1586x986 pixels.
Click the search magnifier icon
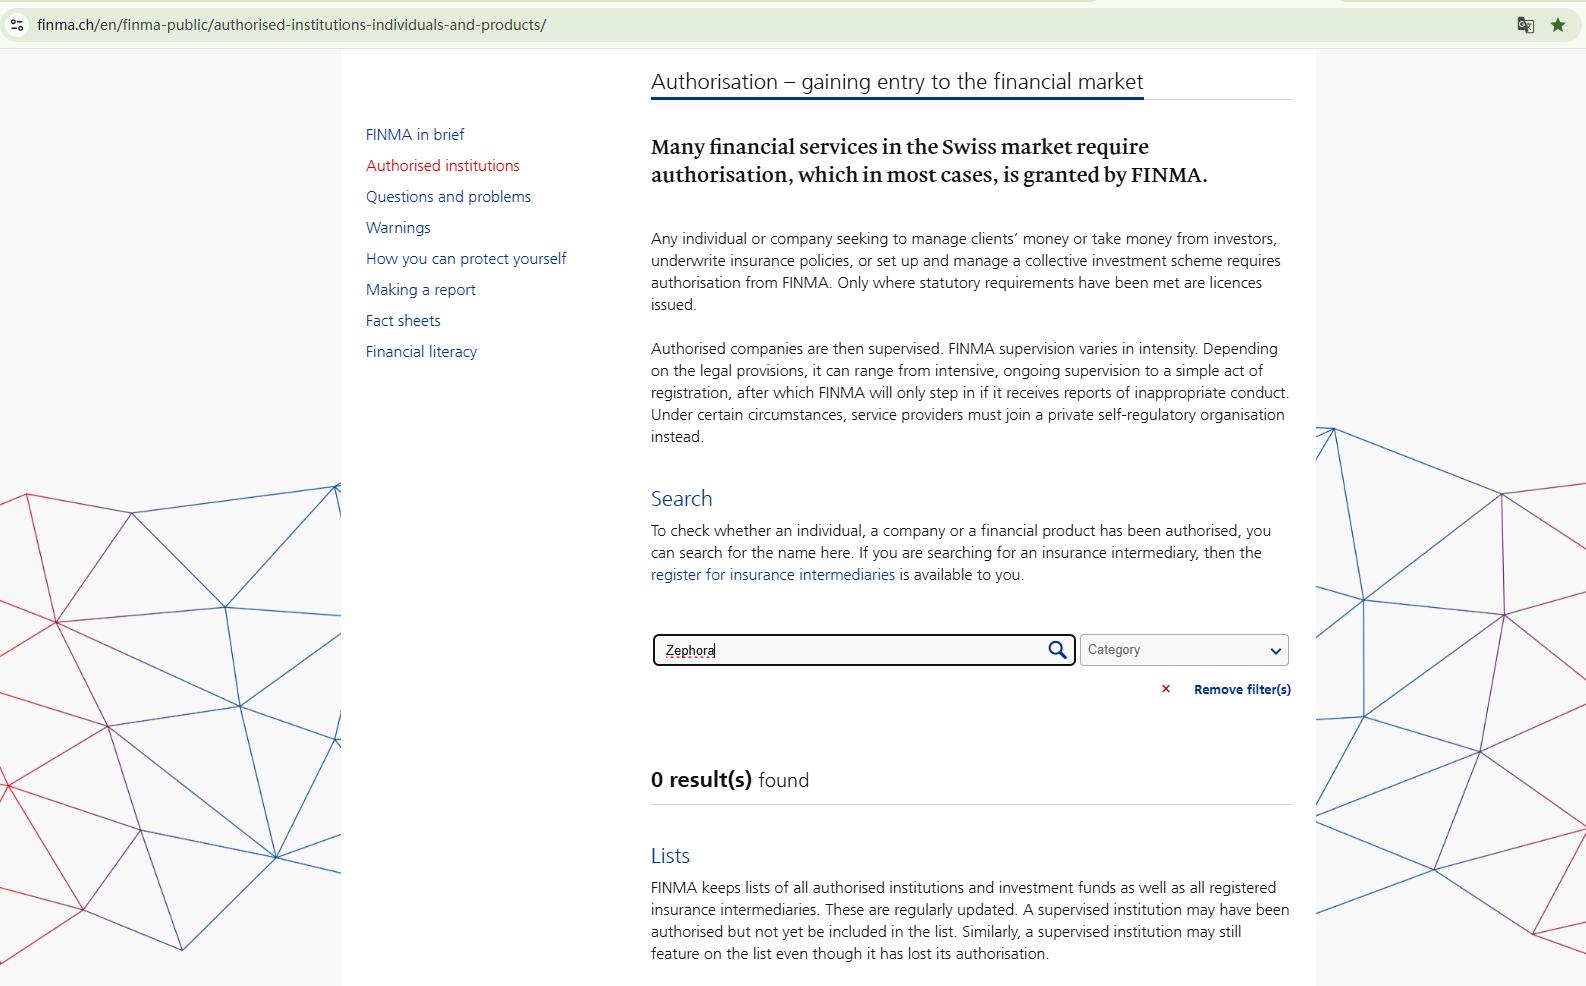(x=1057, y=650)
